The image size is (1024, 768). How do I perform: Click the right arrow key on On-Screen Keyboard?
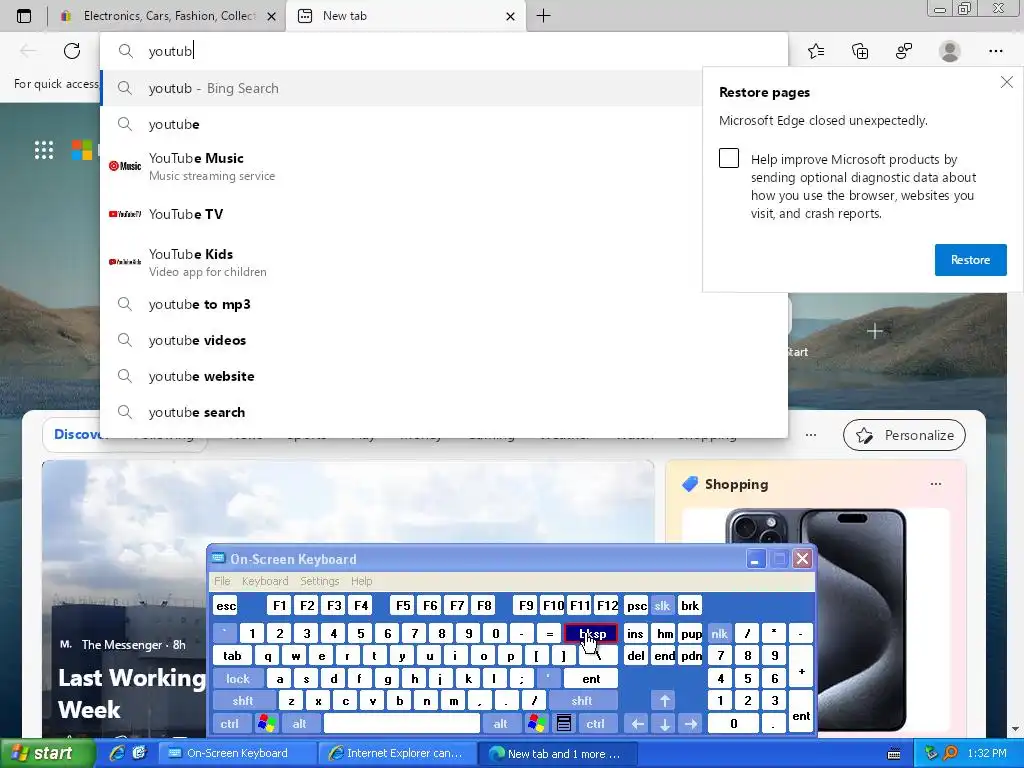click(x=690, y=724)
